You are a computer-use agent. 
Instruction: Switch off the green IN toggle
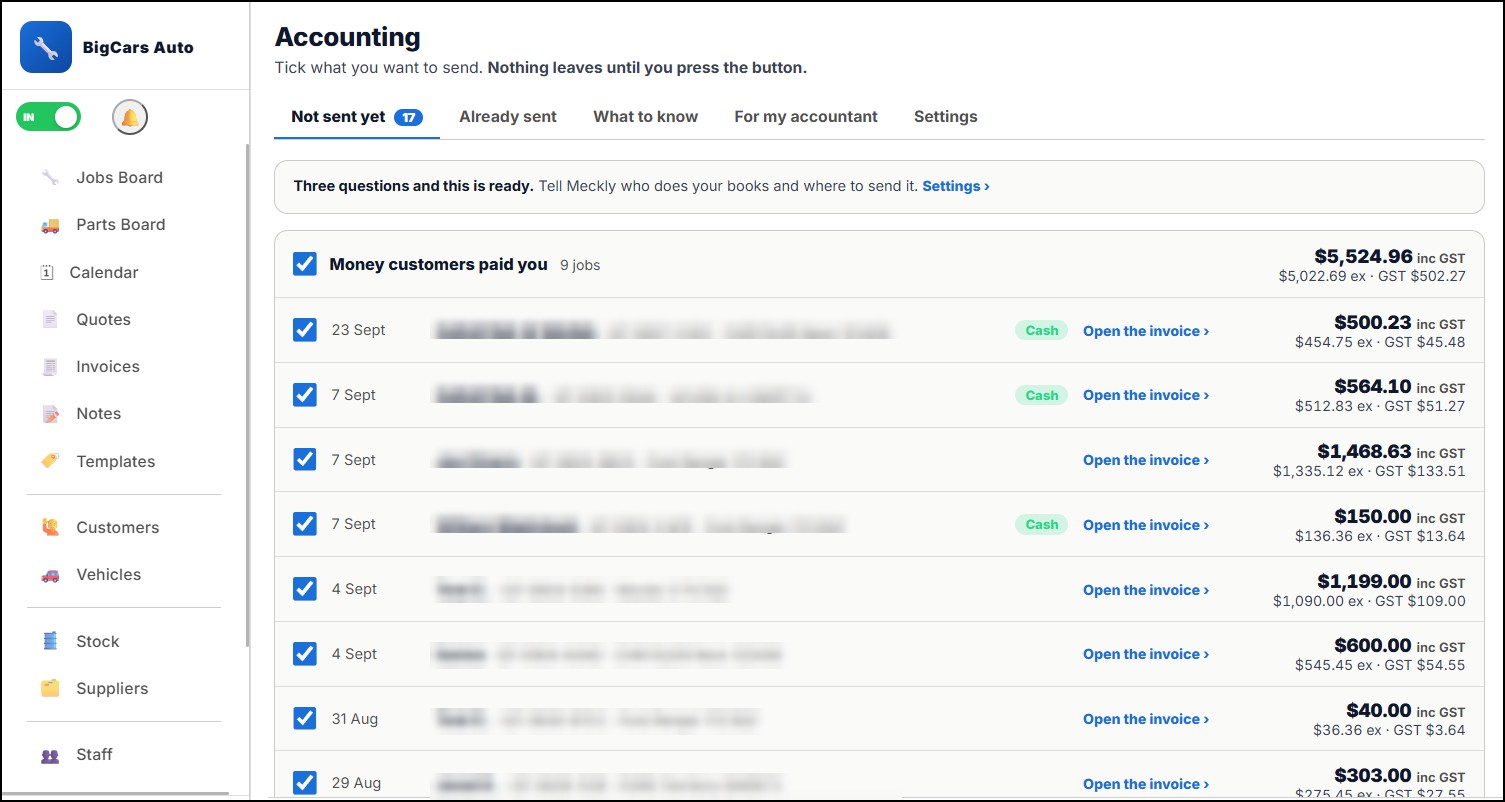point(48,117)
